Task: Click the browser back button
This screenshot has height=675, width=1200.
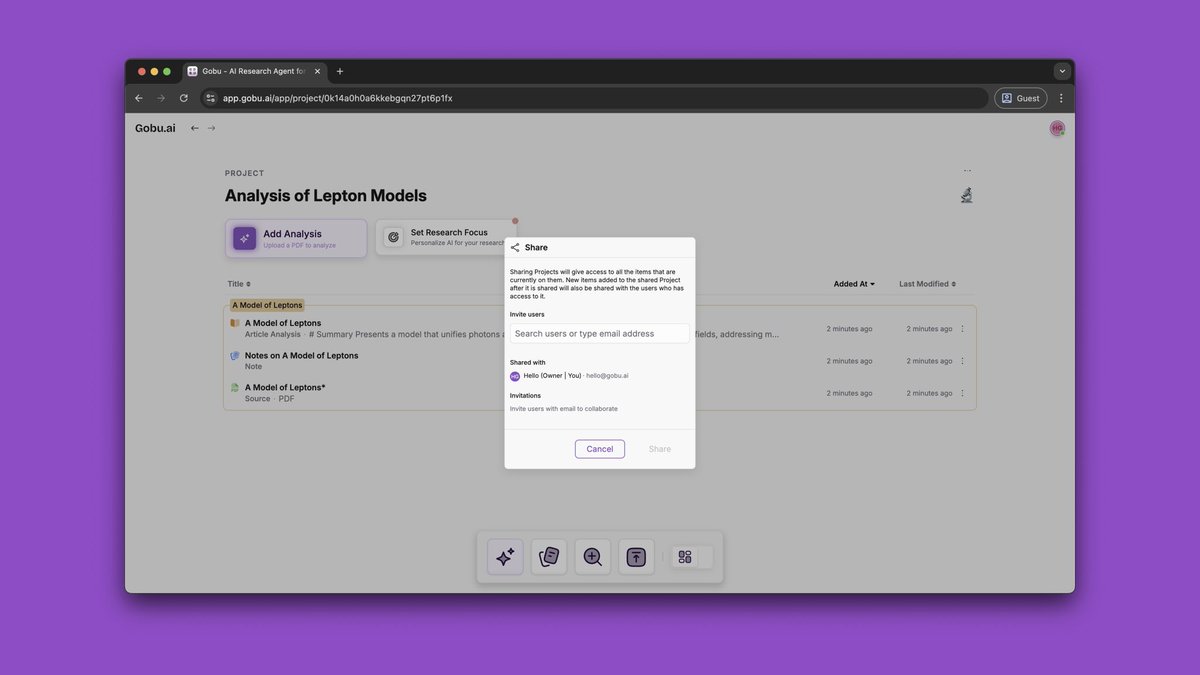Action: click(x=139, y=98)
